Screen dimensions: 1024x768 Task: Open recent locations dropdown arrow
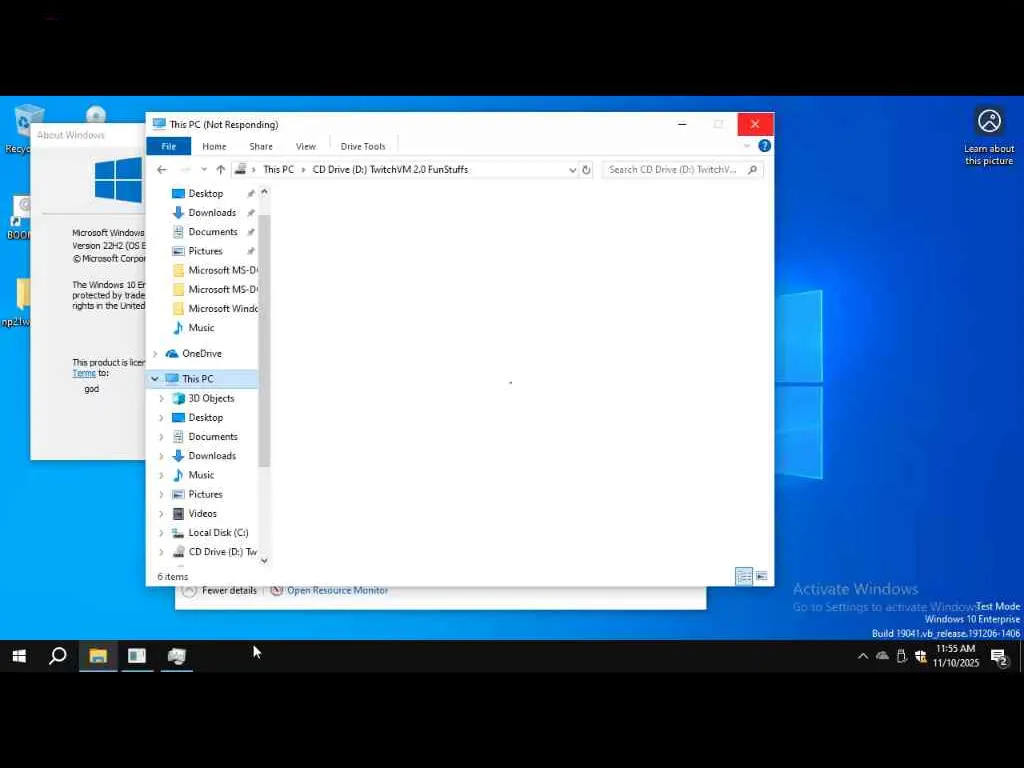204,170
